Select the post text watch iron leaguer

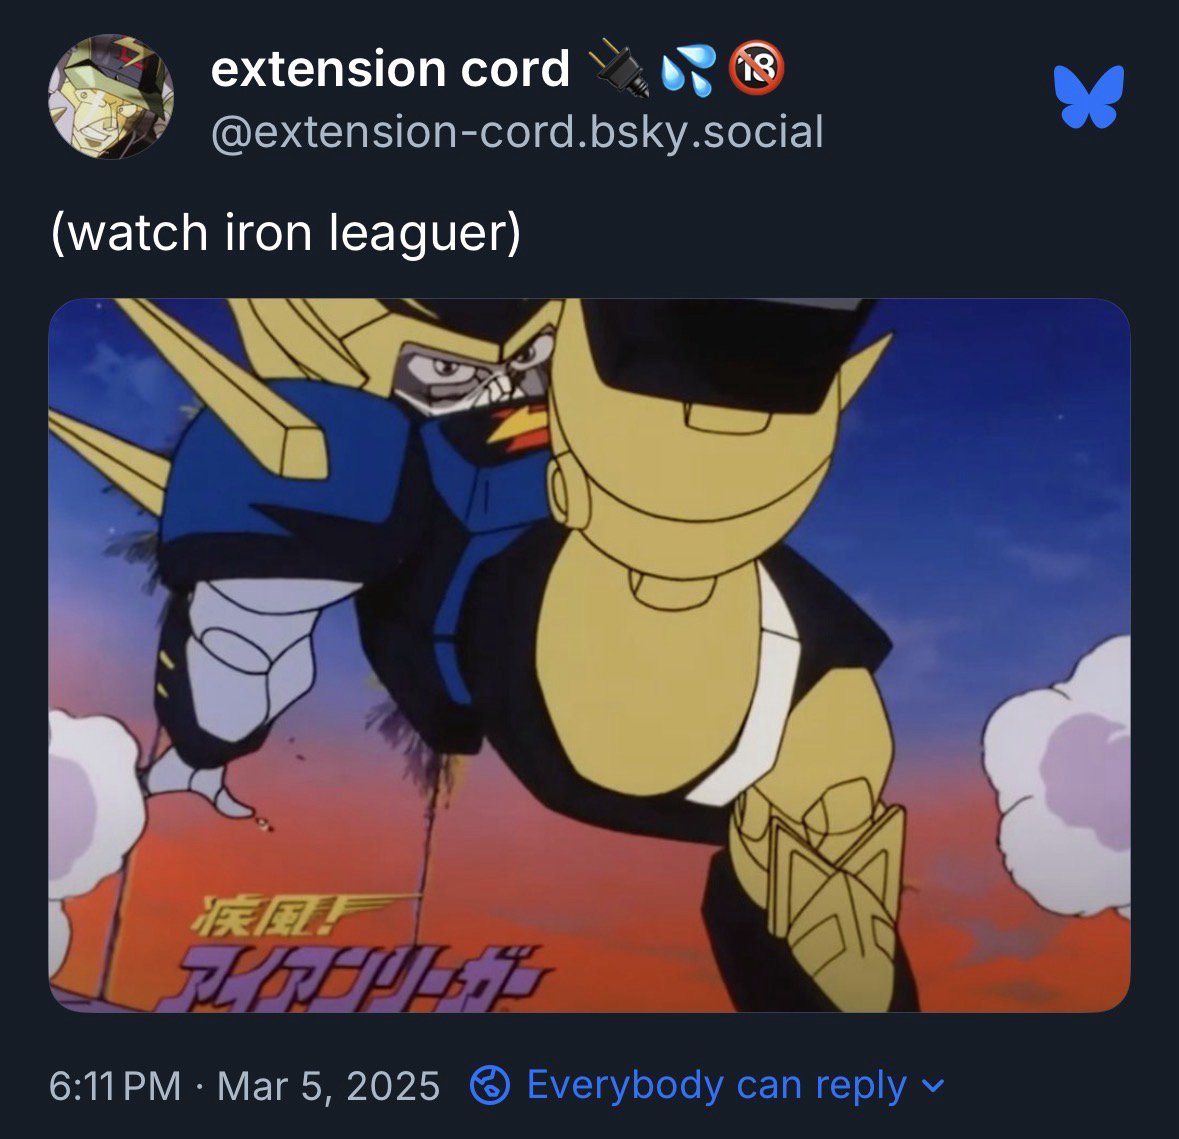(286, 232)
